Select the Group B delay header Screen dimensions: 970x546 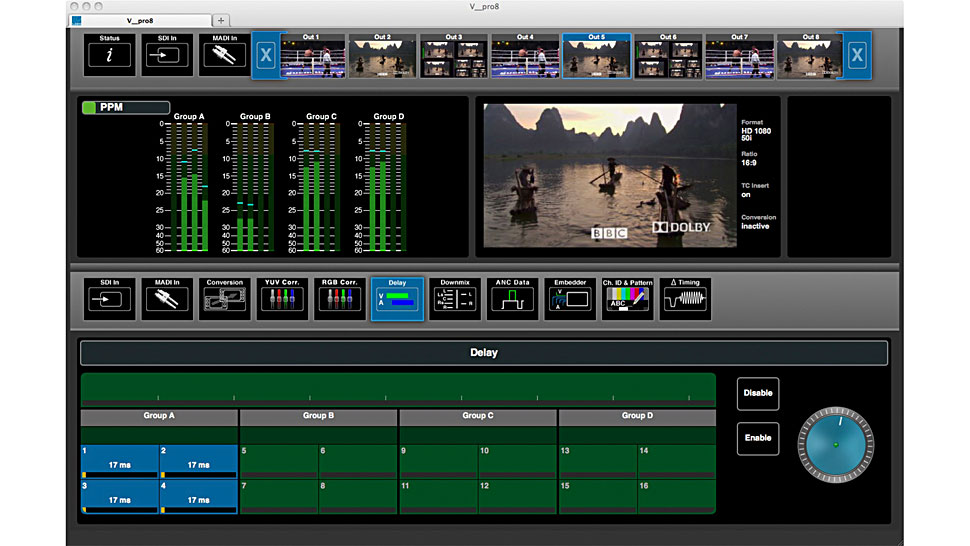pyautogui.click(x=318, y=416)
